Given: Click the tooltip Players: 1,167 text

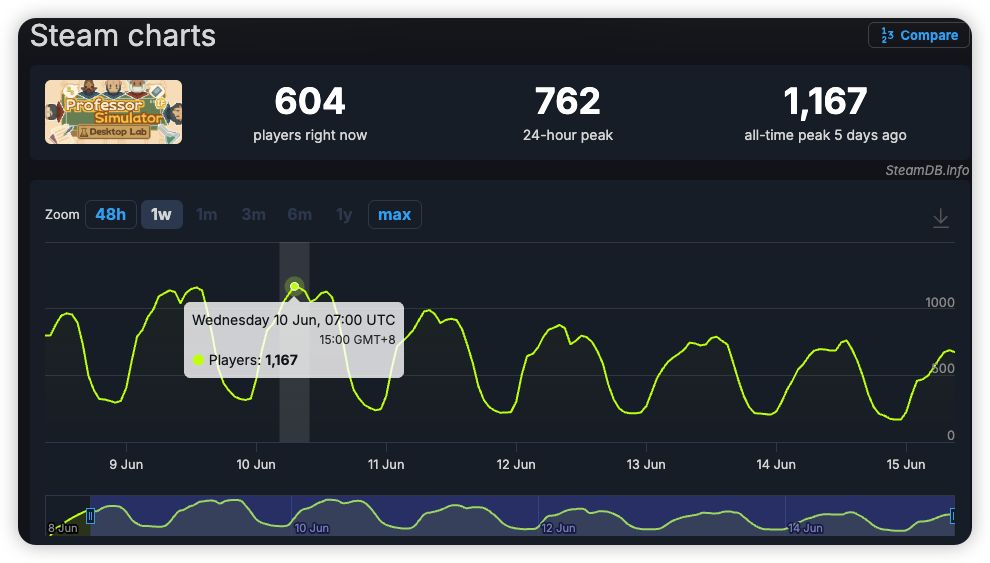Looking at the screenshot, I should 253,360.
